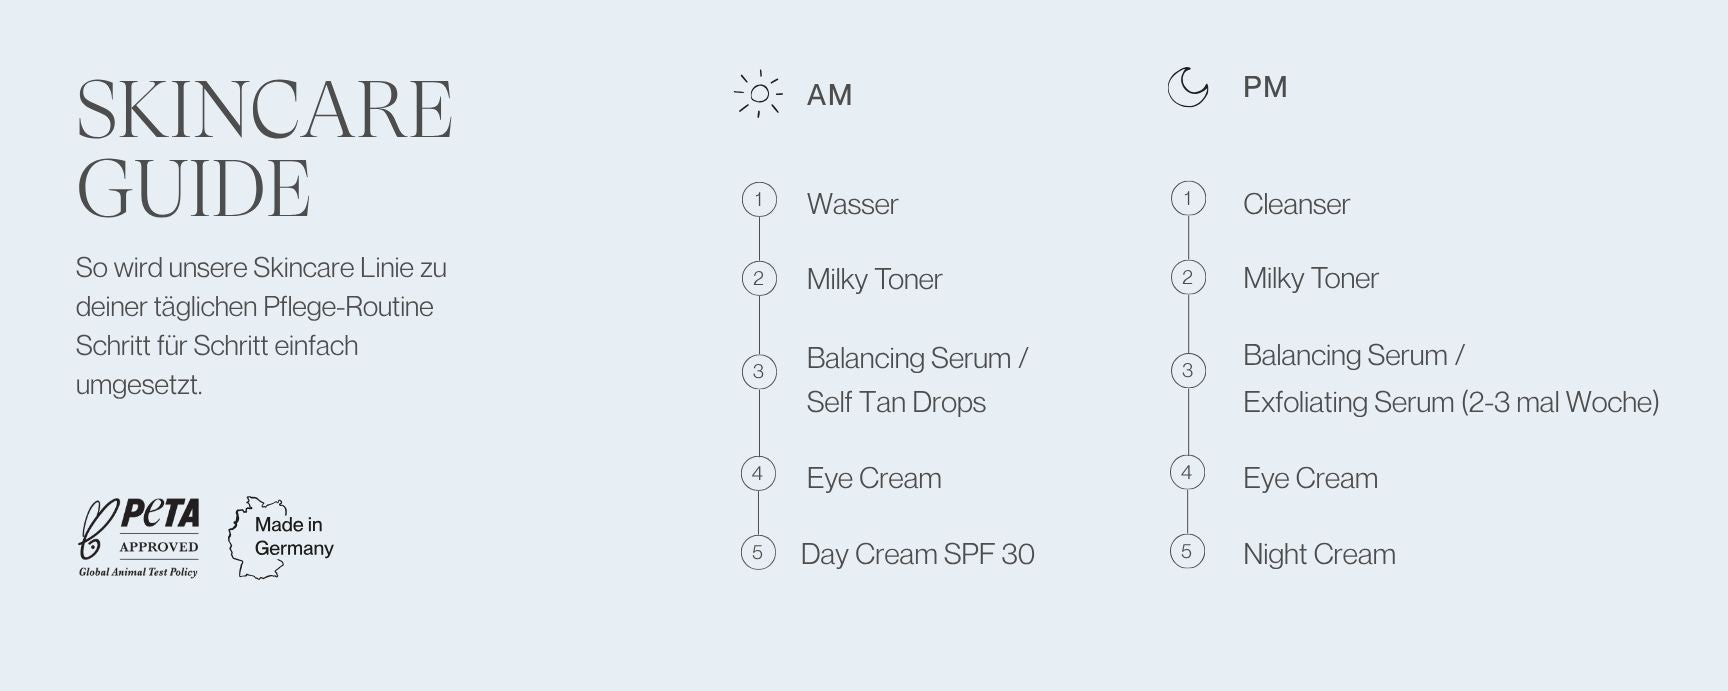Click the sun icon beside AM
Screen dimensions: 1728x691
pos(758,94)
